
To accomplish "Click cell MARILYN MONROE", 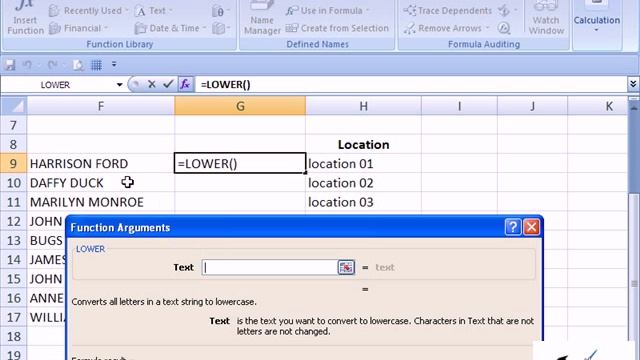I will coord(100,202).
